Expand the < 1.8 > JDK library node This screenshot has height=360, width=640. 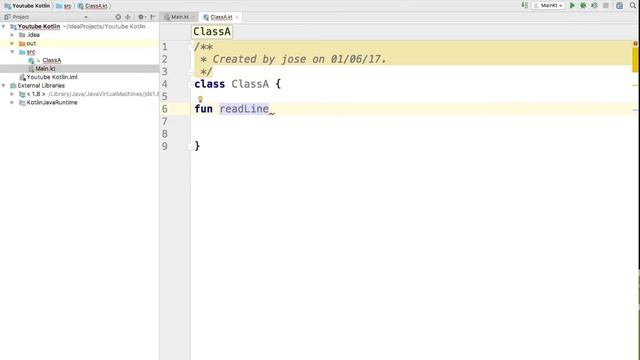coord(12,94)
